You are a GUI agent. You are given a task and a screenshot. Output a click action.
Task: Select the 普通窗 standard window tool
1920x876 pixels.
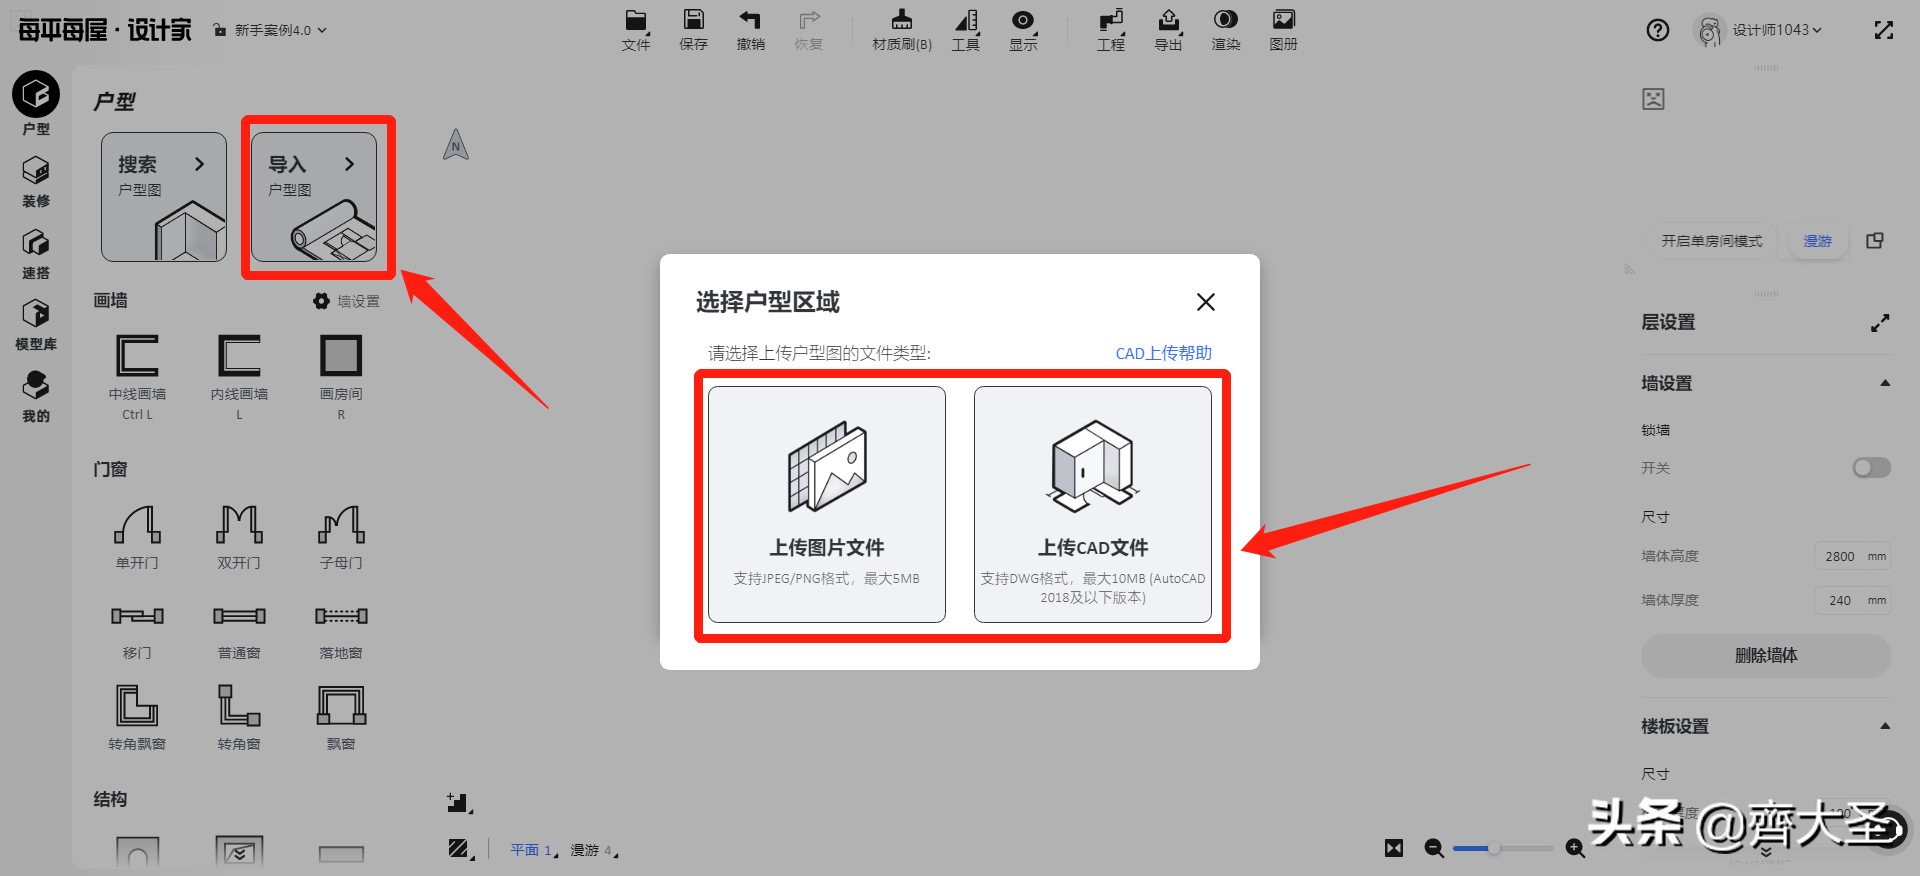pyautogui.click(x=239, y=632)
